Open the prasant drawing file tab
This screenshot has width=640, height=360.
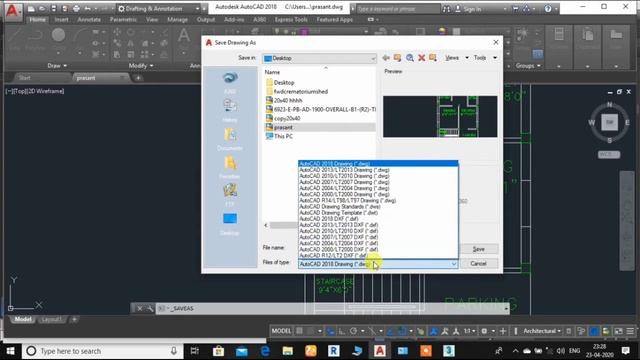pos(100,78)
